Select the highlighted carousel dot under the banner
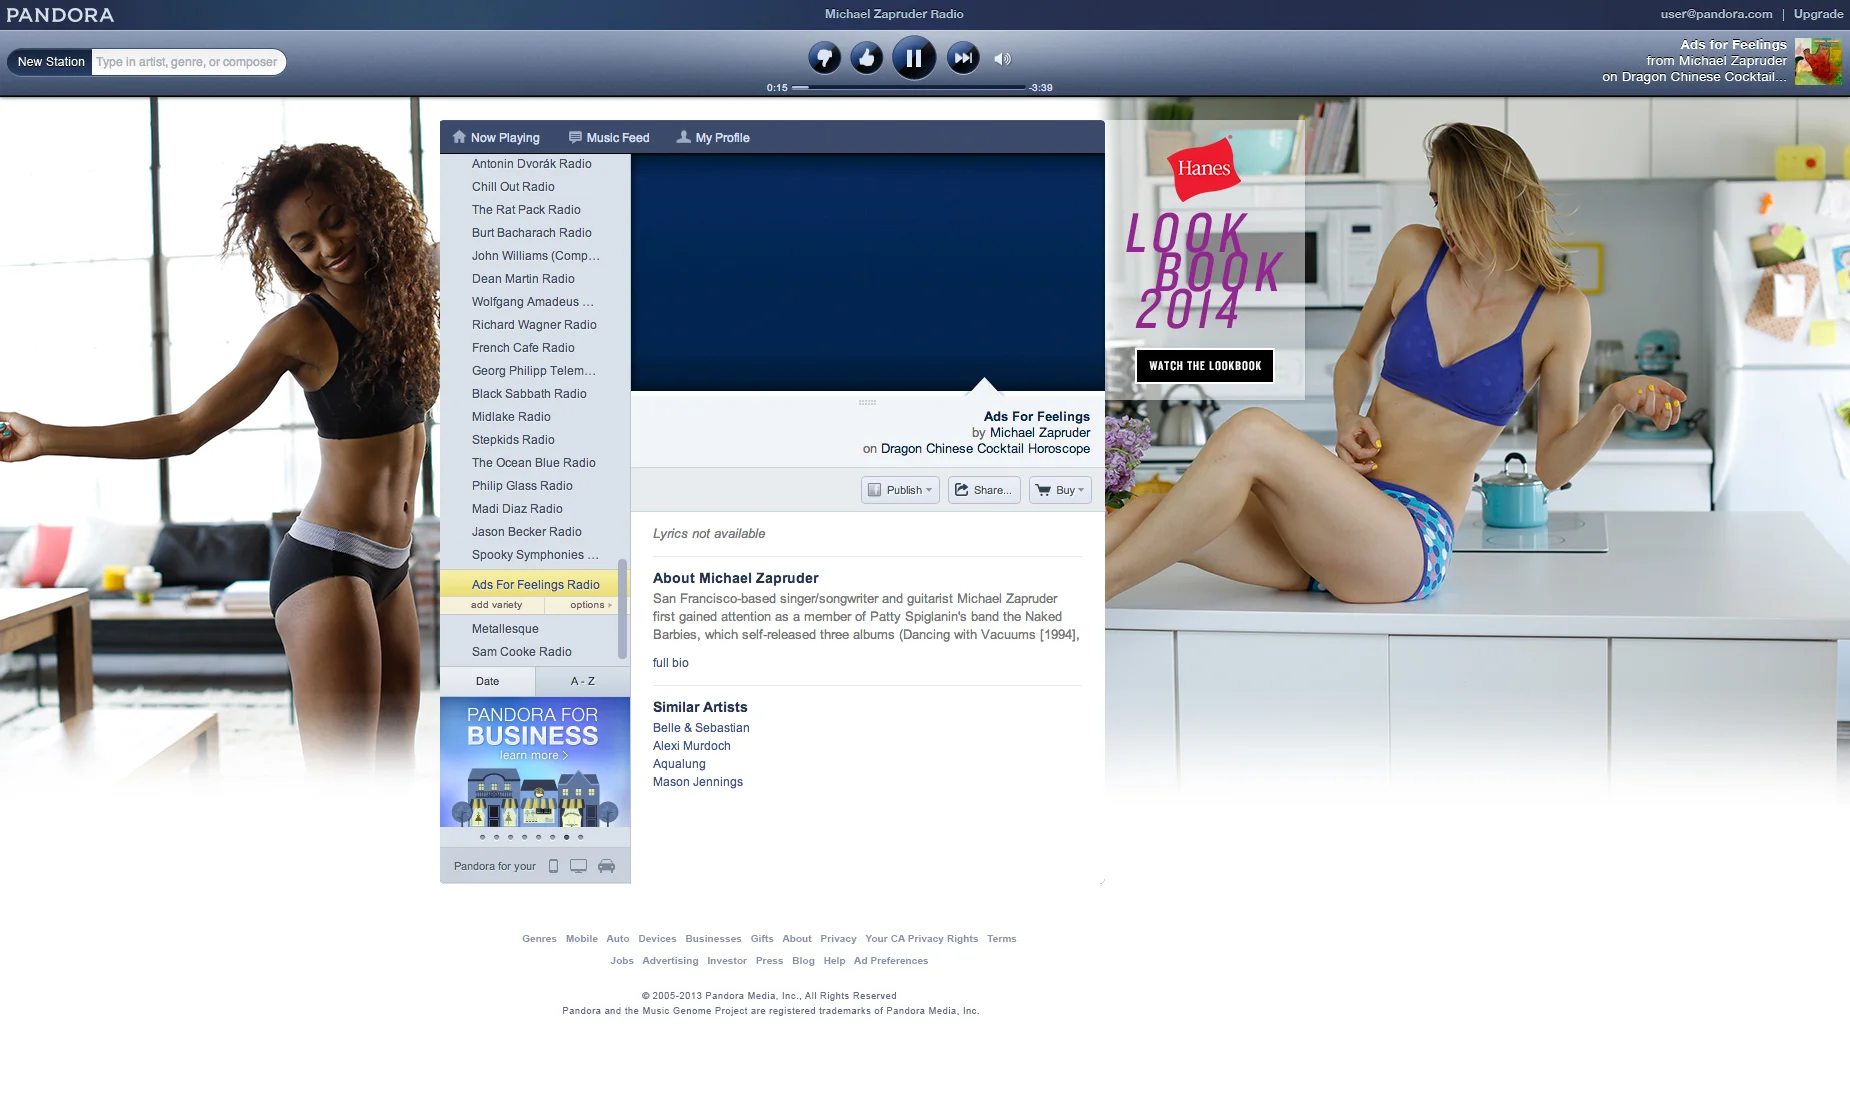The height and width of the screenshot is (1095, 1850). coord(566,837)
